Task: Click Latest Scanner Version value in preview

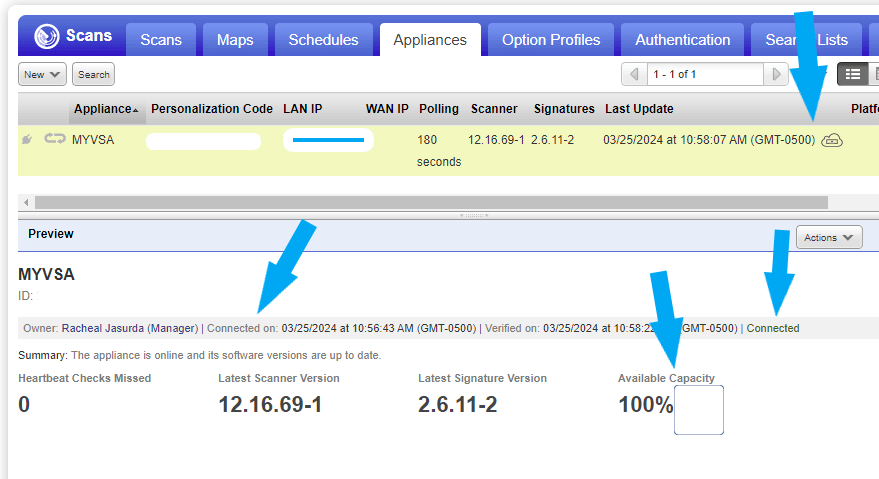Action: 270,404
